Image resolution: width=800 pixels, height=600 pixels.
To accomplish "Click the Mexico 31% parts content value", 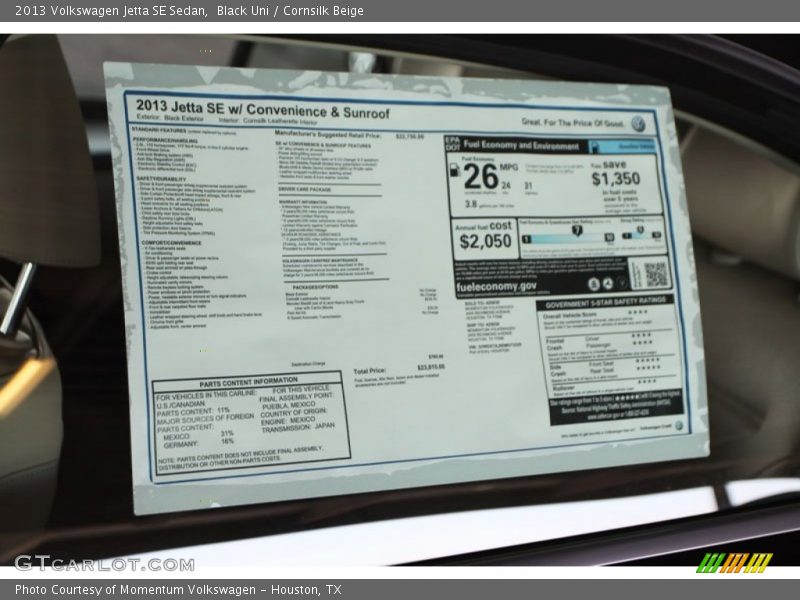I will [x=227, y=433].
